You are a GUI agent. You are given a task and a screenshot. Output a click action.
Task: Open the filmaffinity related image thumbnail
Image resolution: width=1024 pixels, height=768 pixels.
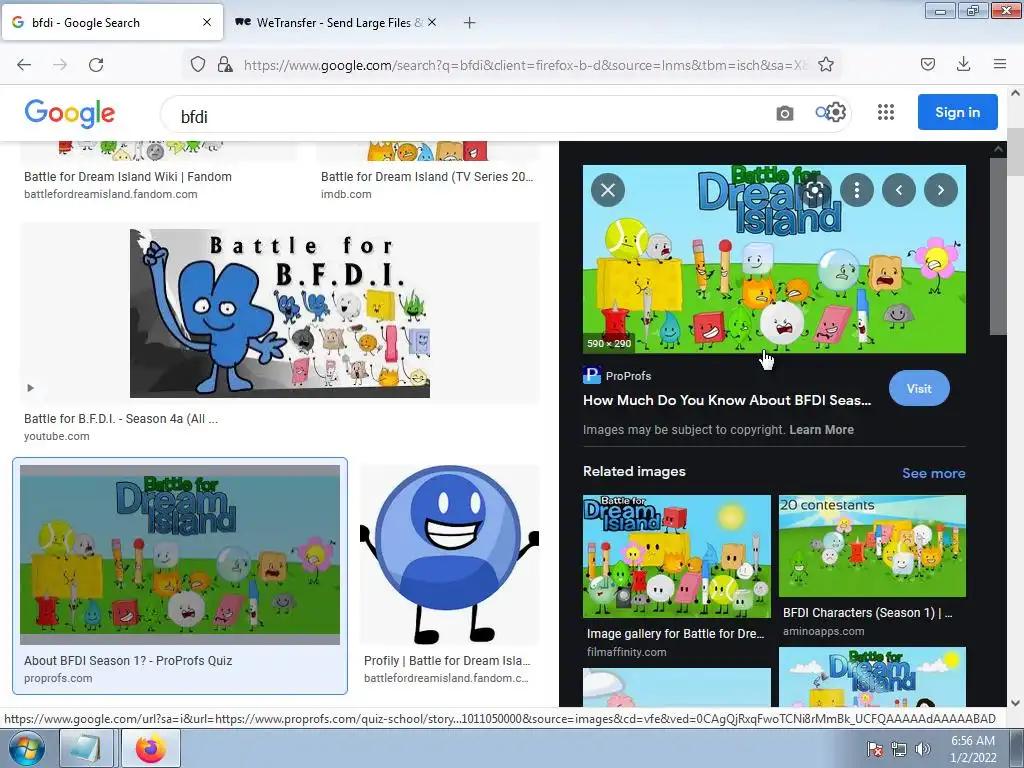(x=677, y=556)
